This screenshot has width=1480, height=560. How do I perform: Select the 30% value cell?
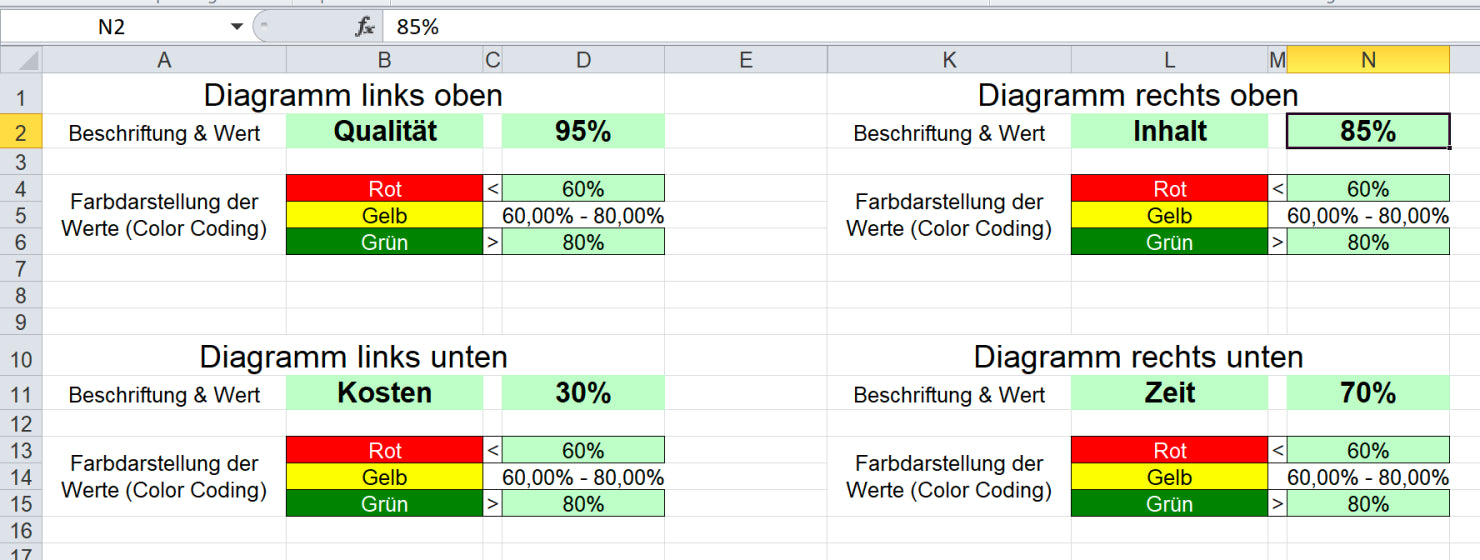[x=583, y=393]
